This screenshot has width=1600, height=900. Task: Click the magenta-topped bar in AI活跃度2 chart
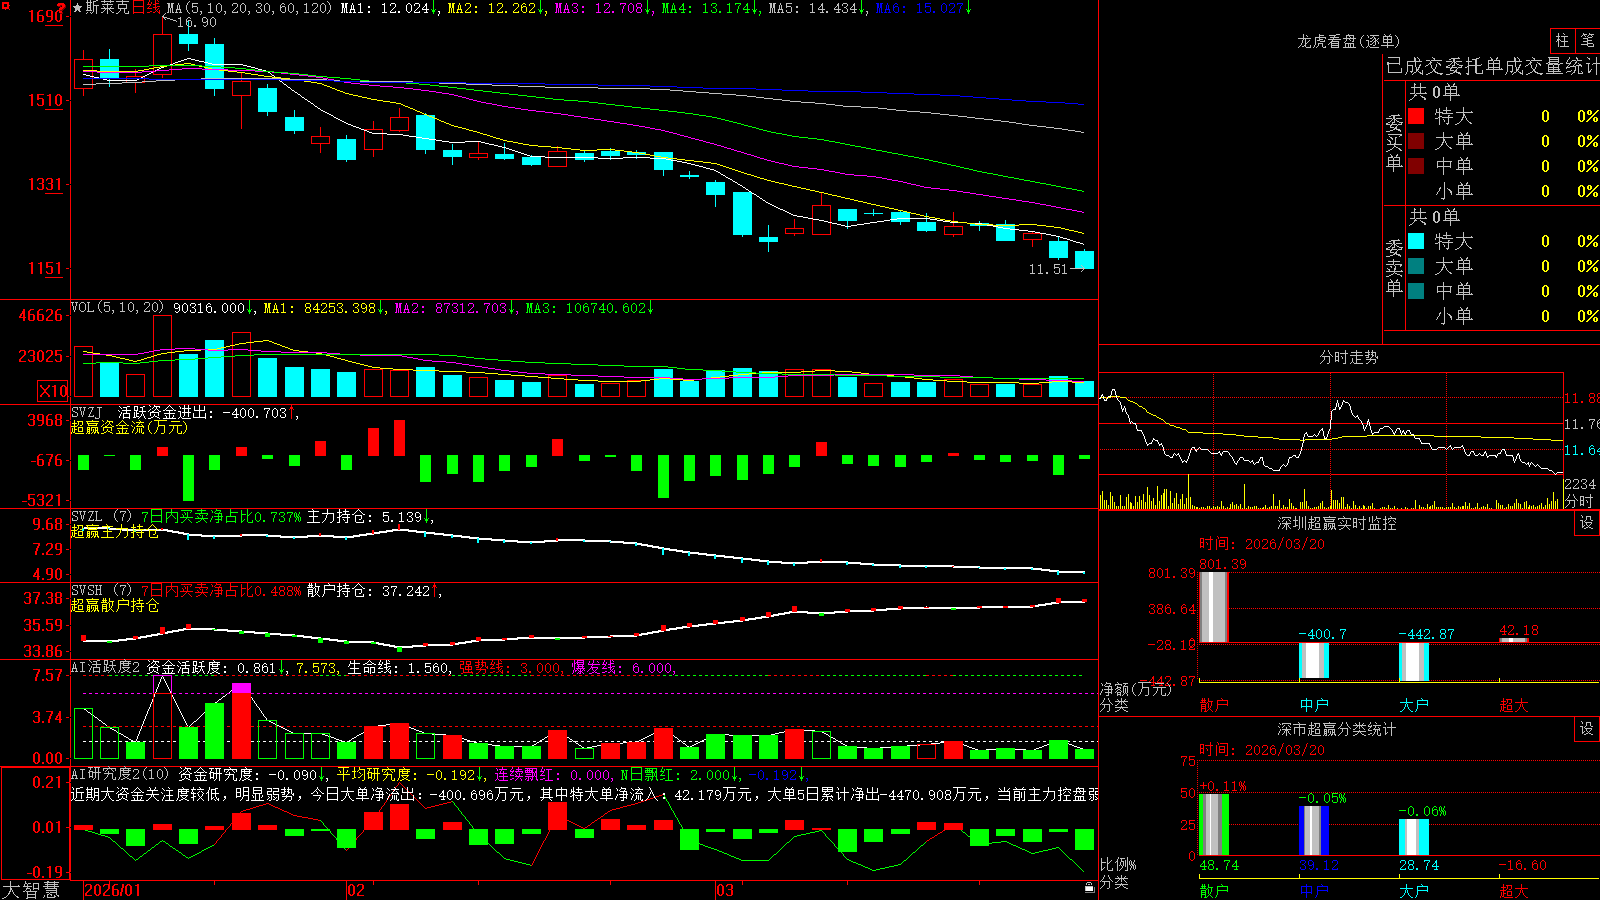(x=241, y=721)
